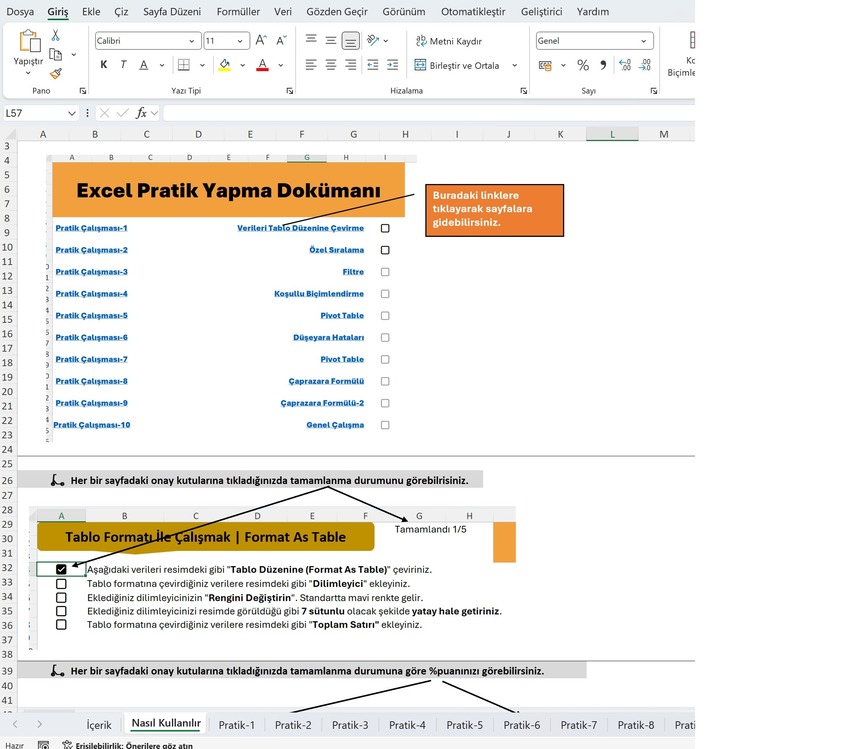843x749 pixels.
Task: Open the Dosya menu
Action: pyautogui.click(x=20, y=11)
